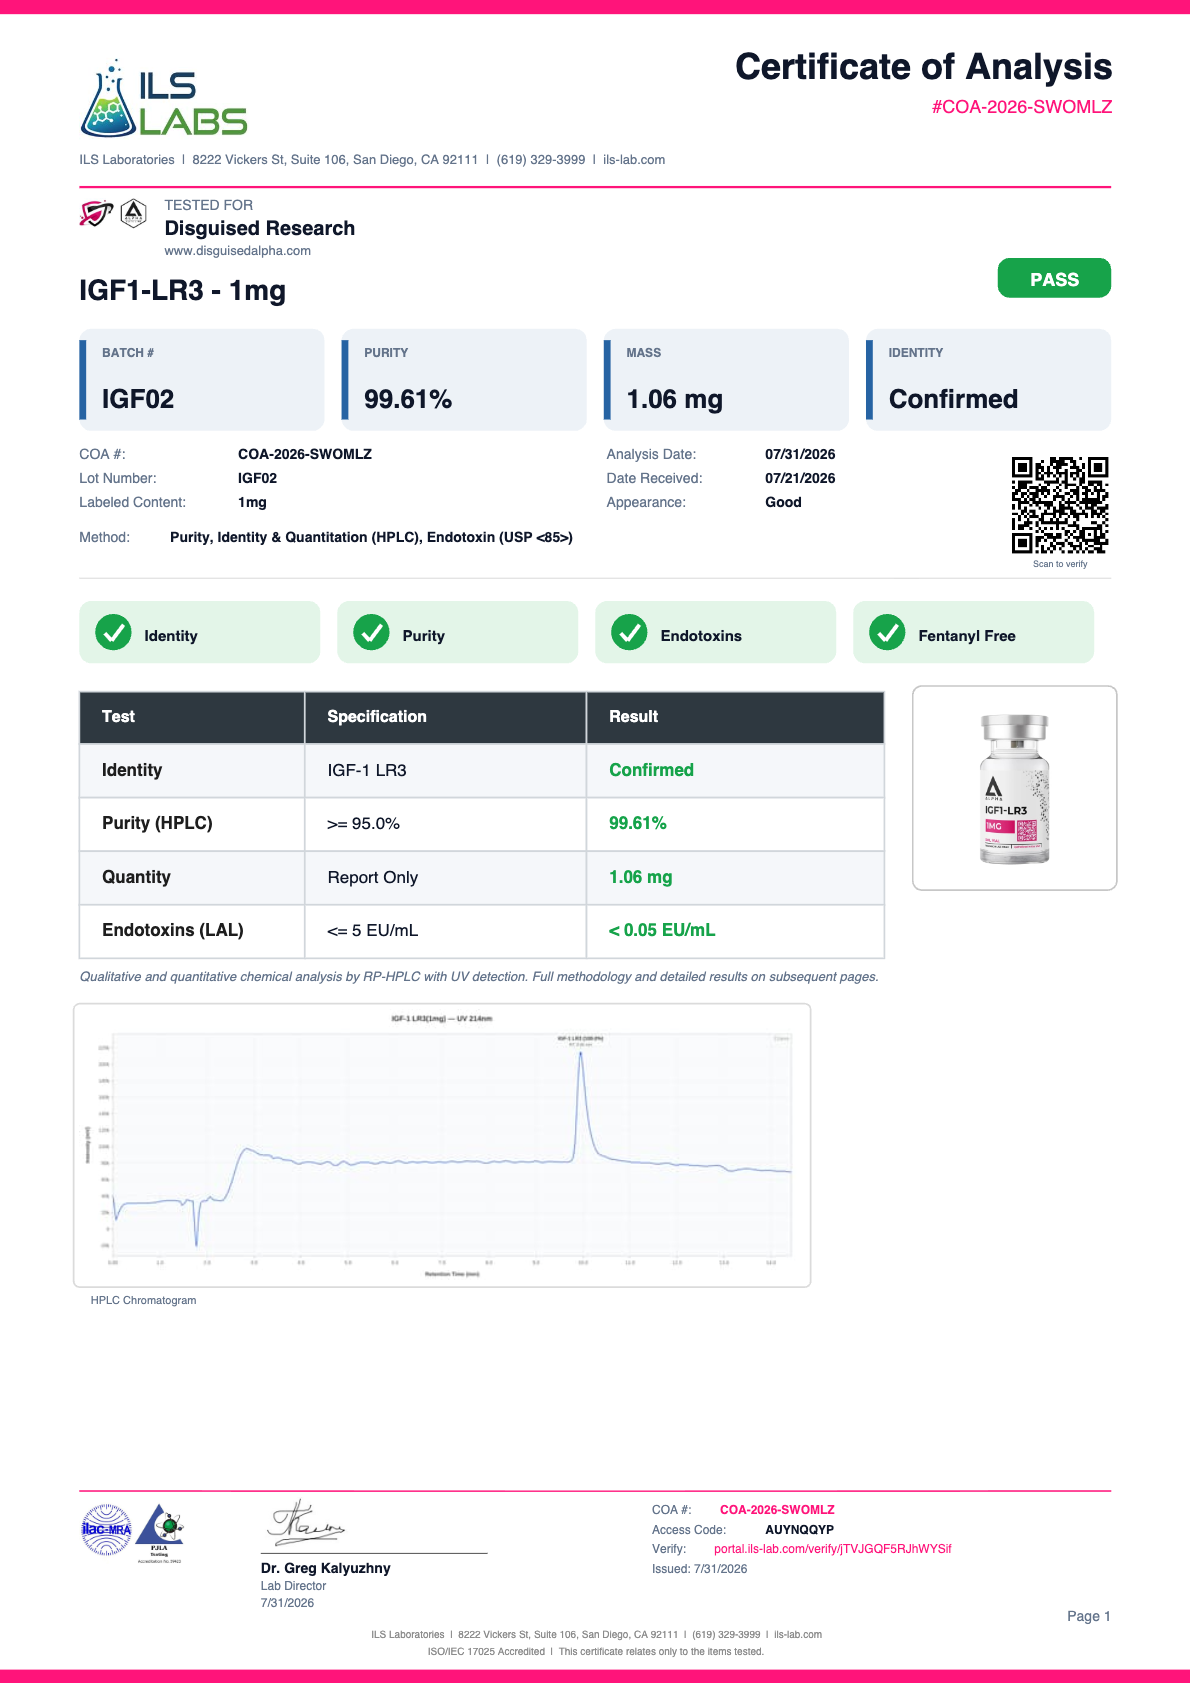
Task: Click the PURITY summary card
Action: click(x=464, y=380)
